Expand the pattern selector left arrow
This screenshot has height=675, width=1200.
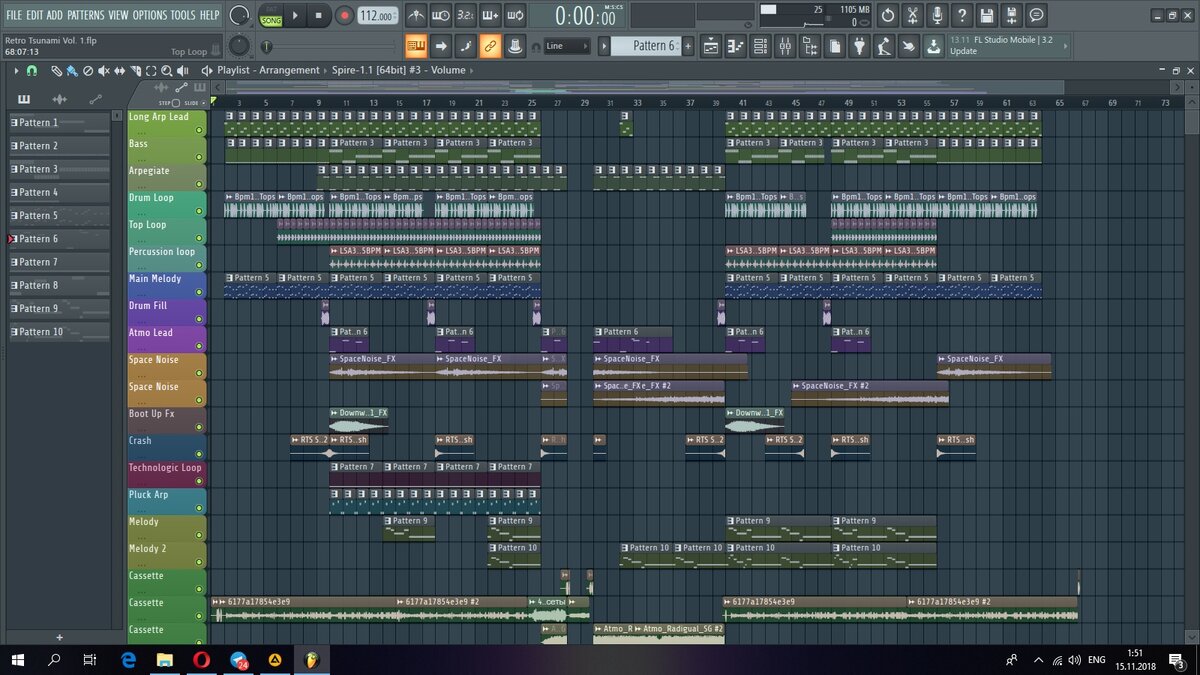click(604, 46)
